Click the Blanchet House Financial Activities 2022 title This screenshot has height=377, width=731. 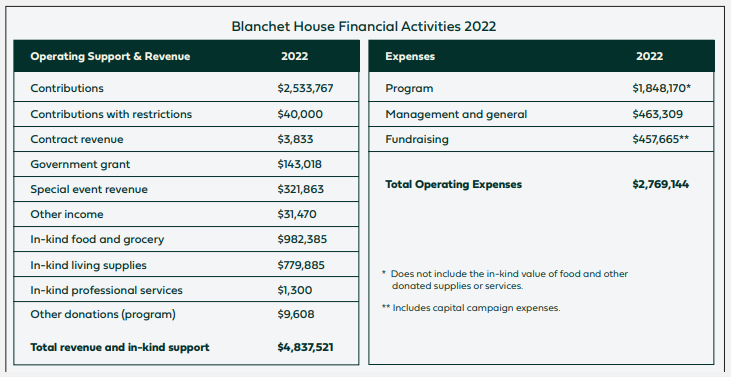pyautogui.click(x=364, y=26)
